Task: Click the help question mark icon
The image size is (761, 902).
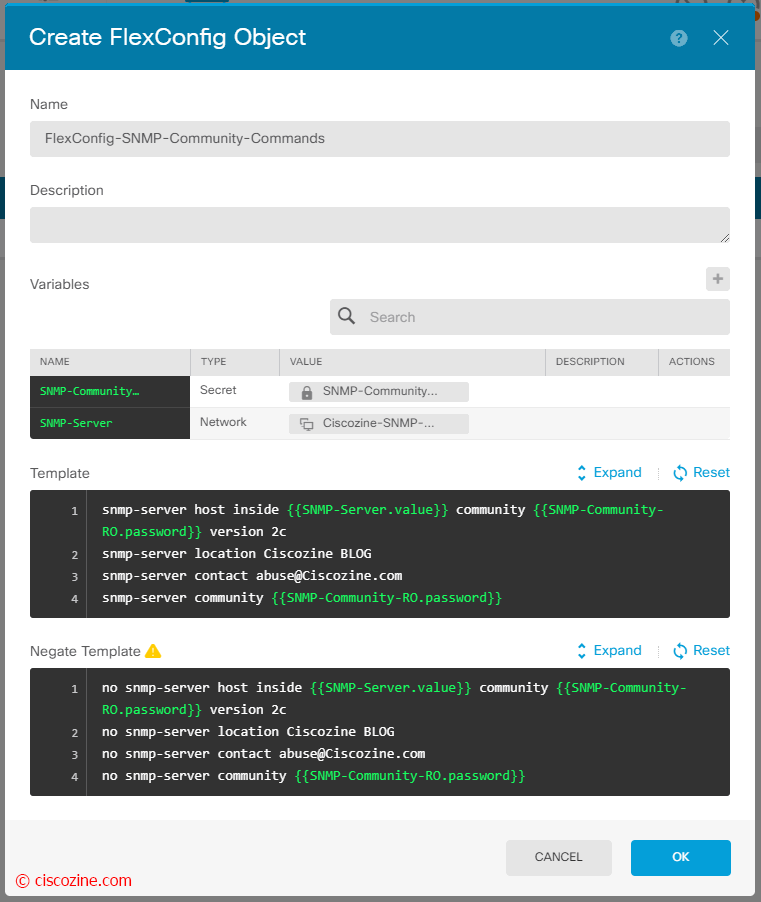Action: [x=679, y=38]
